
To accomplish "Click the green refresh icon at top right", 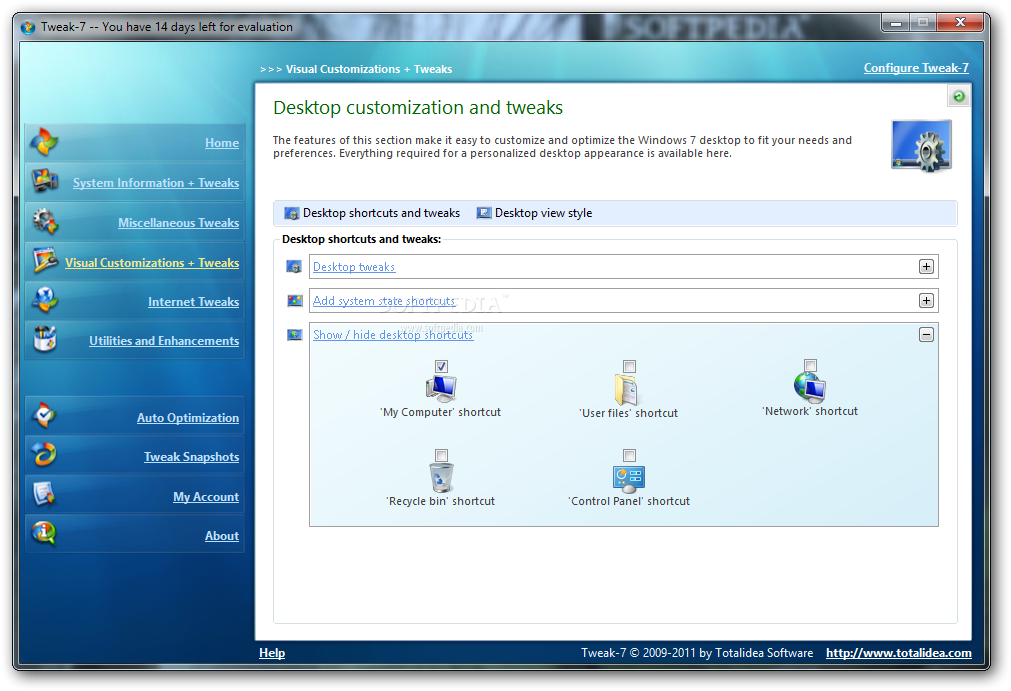I will tap(959, 97).
